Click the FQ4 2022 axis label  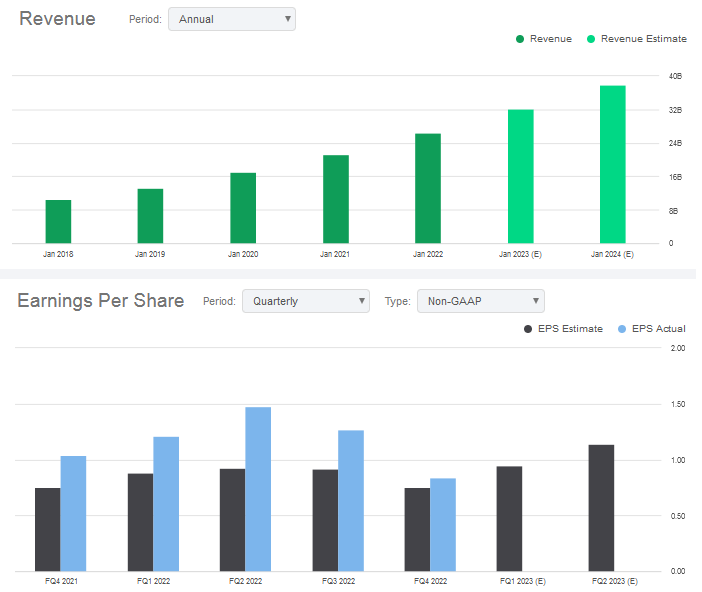[430, 581]
